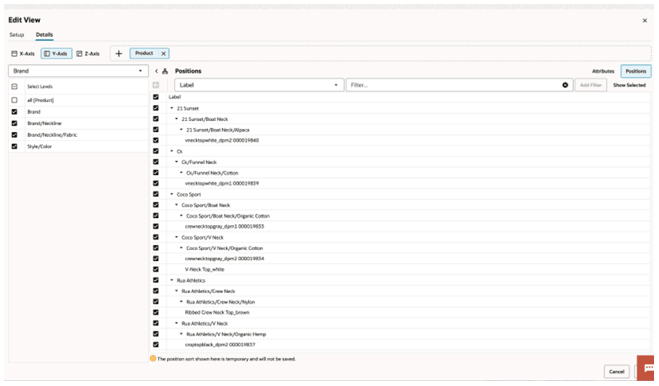Uncheck the Brand/Neckline level checkbox
659x386 pixels.
[x=14, y=123]
